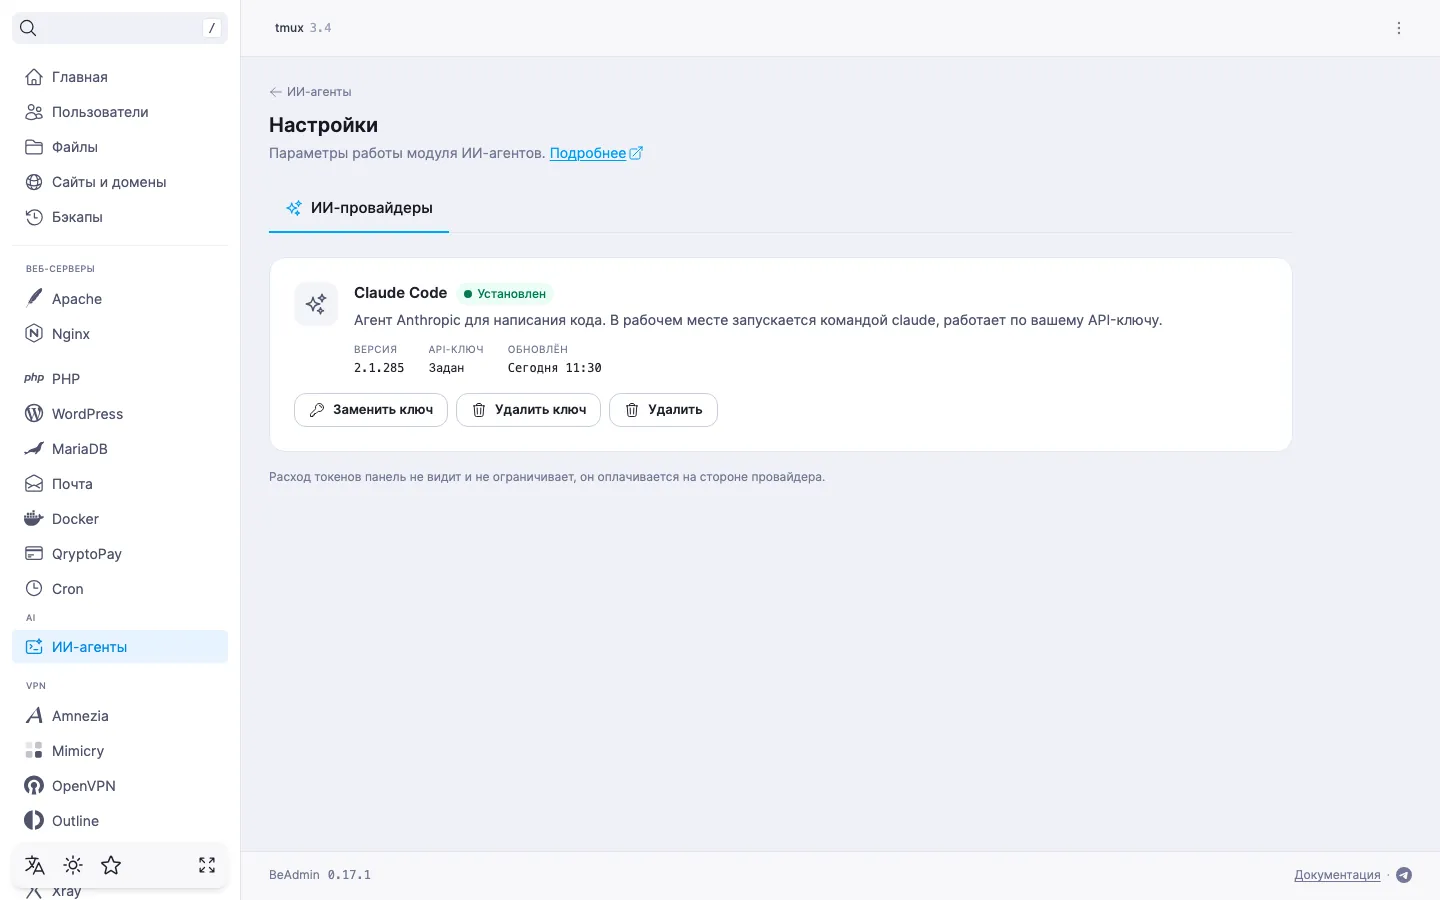Toggle light/dark theme sun icon

(x=73, y=865)
